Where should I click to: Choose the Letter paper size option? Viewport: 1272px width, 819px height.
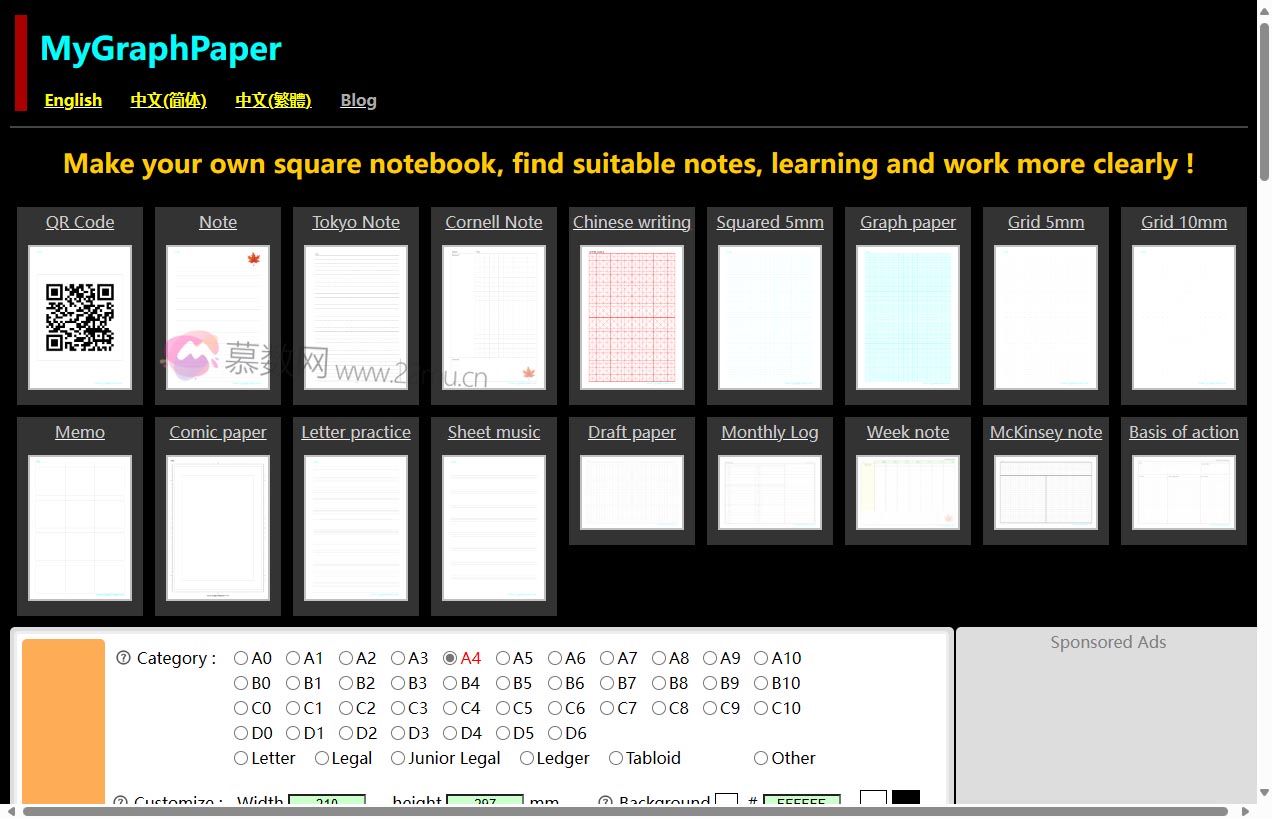tap(240, 758)
